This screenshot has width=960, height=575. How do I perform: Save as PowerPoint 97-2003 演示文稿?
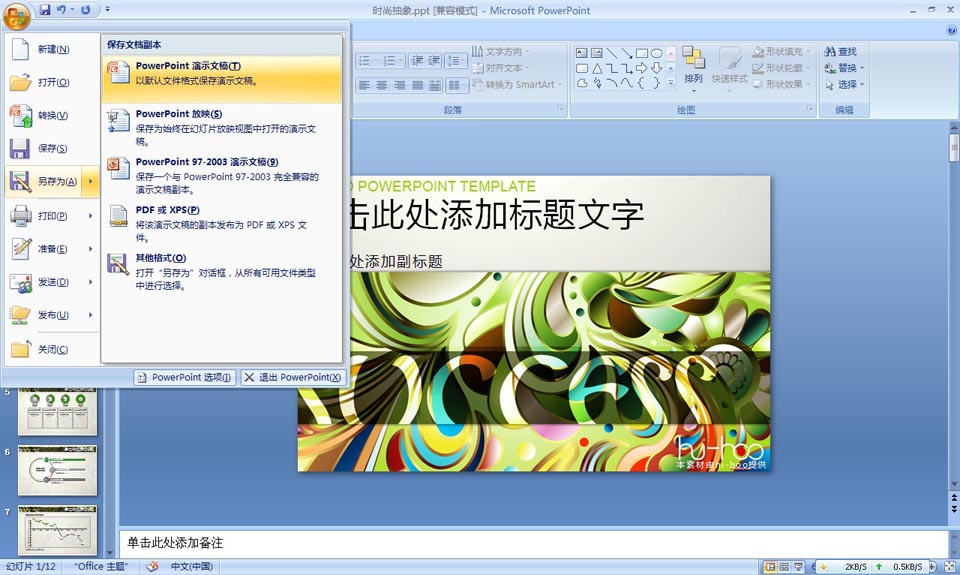tap(222, 175)
